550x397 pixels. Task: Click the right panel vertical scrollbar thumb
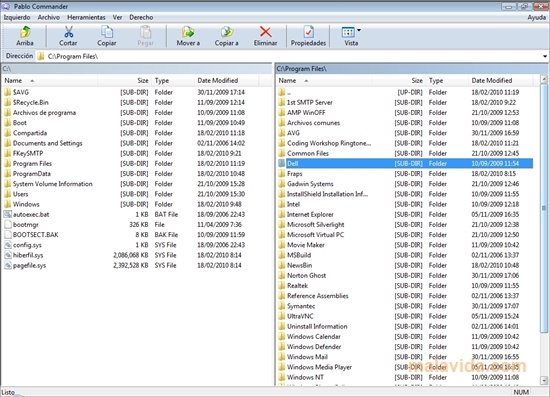tap(544, 208)
